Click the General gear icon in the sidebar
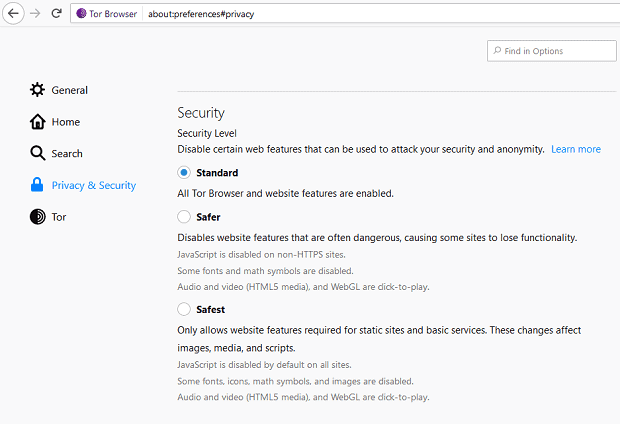The width and height of the screenshot is (620, 424). point(37,90)
